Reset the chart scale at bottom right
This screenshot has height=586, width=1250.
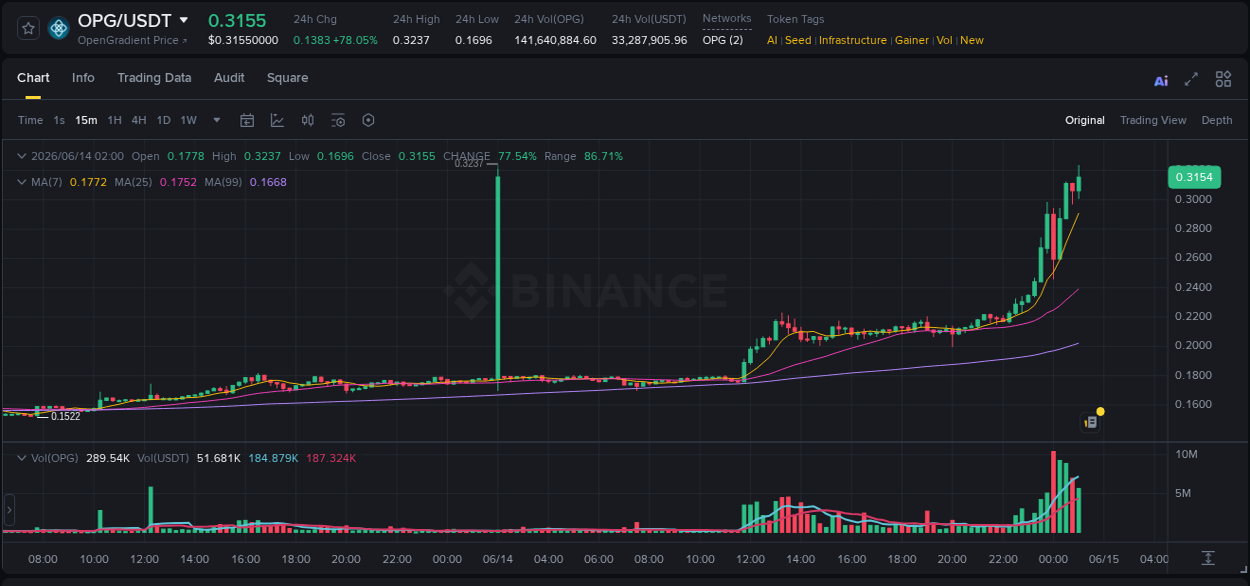1208,558
